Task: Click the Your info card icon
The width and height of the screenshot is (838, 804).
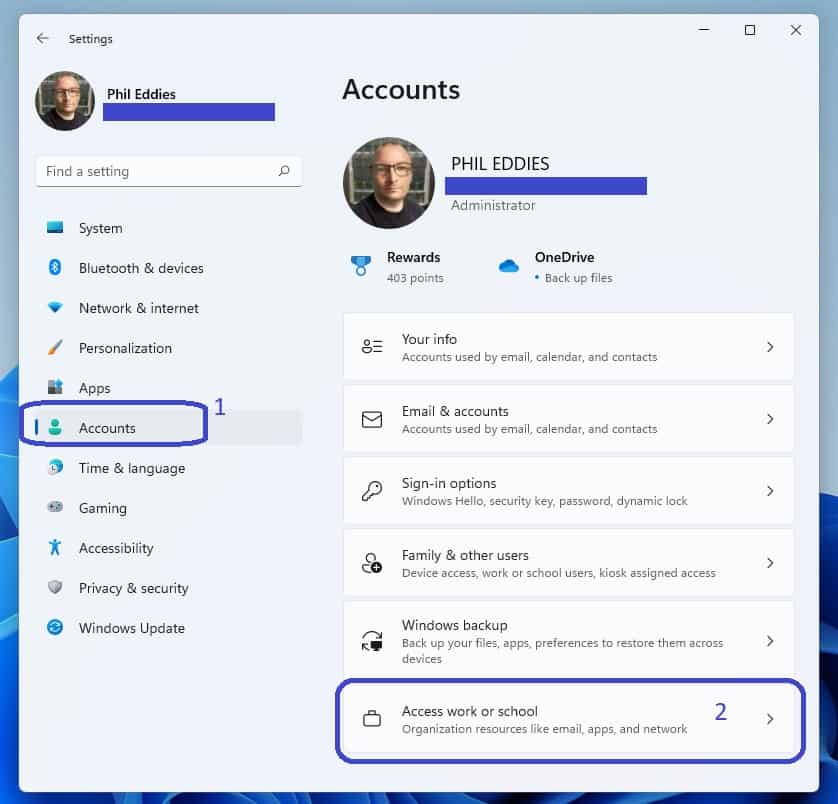Action: (372, 346)
